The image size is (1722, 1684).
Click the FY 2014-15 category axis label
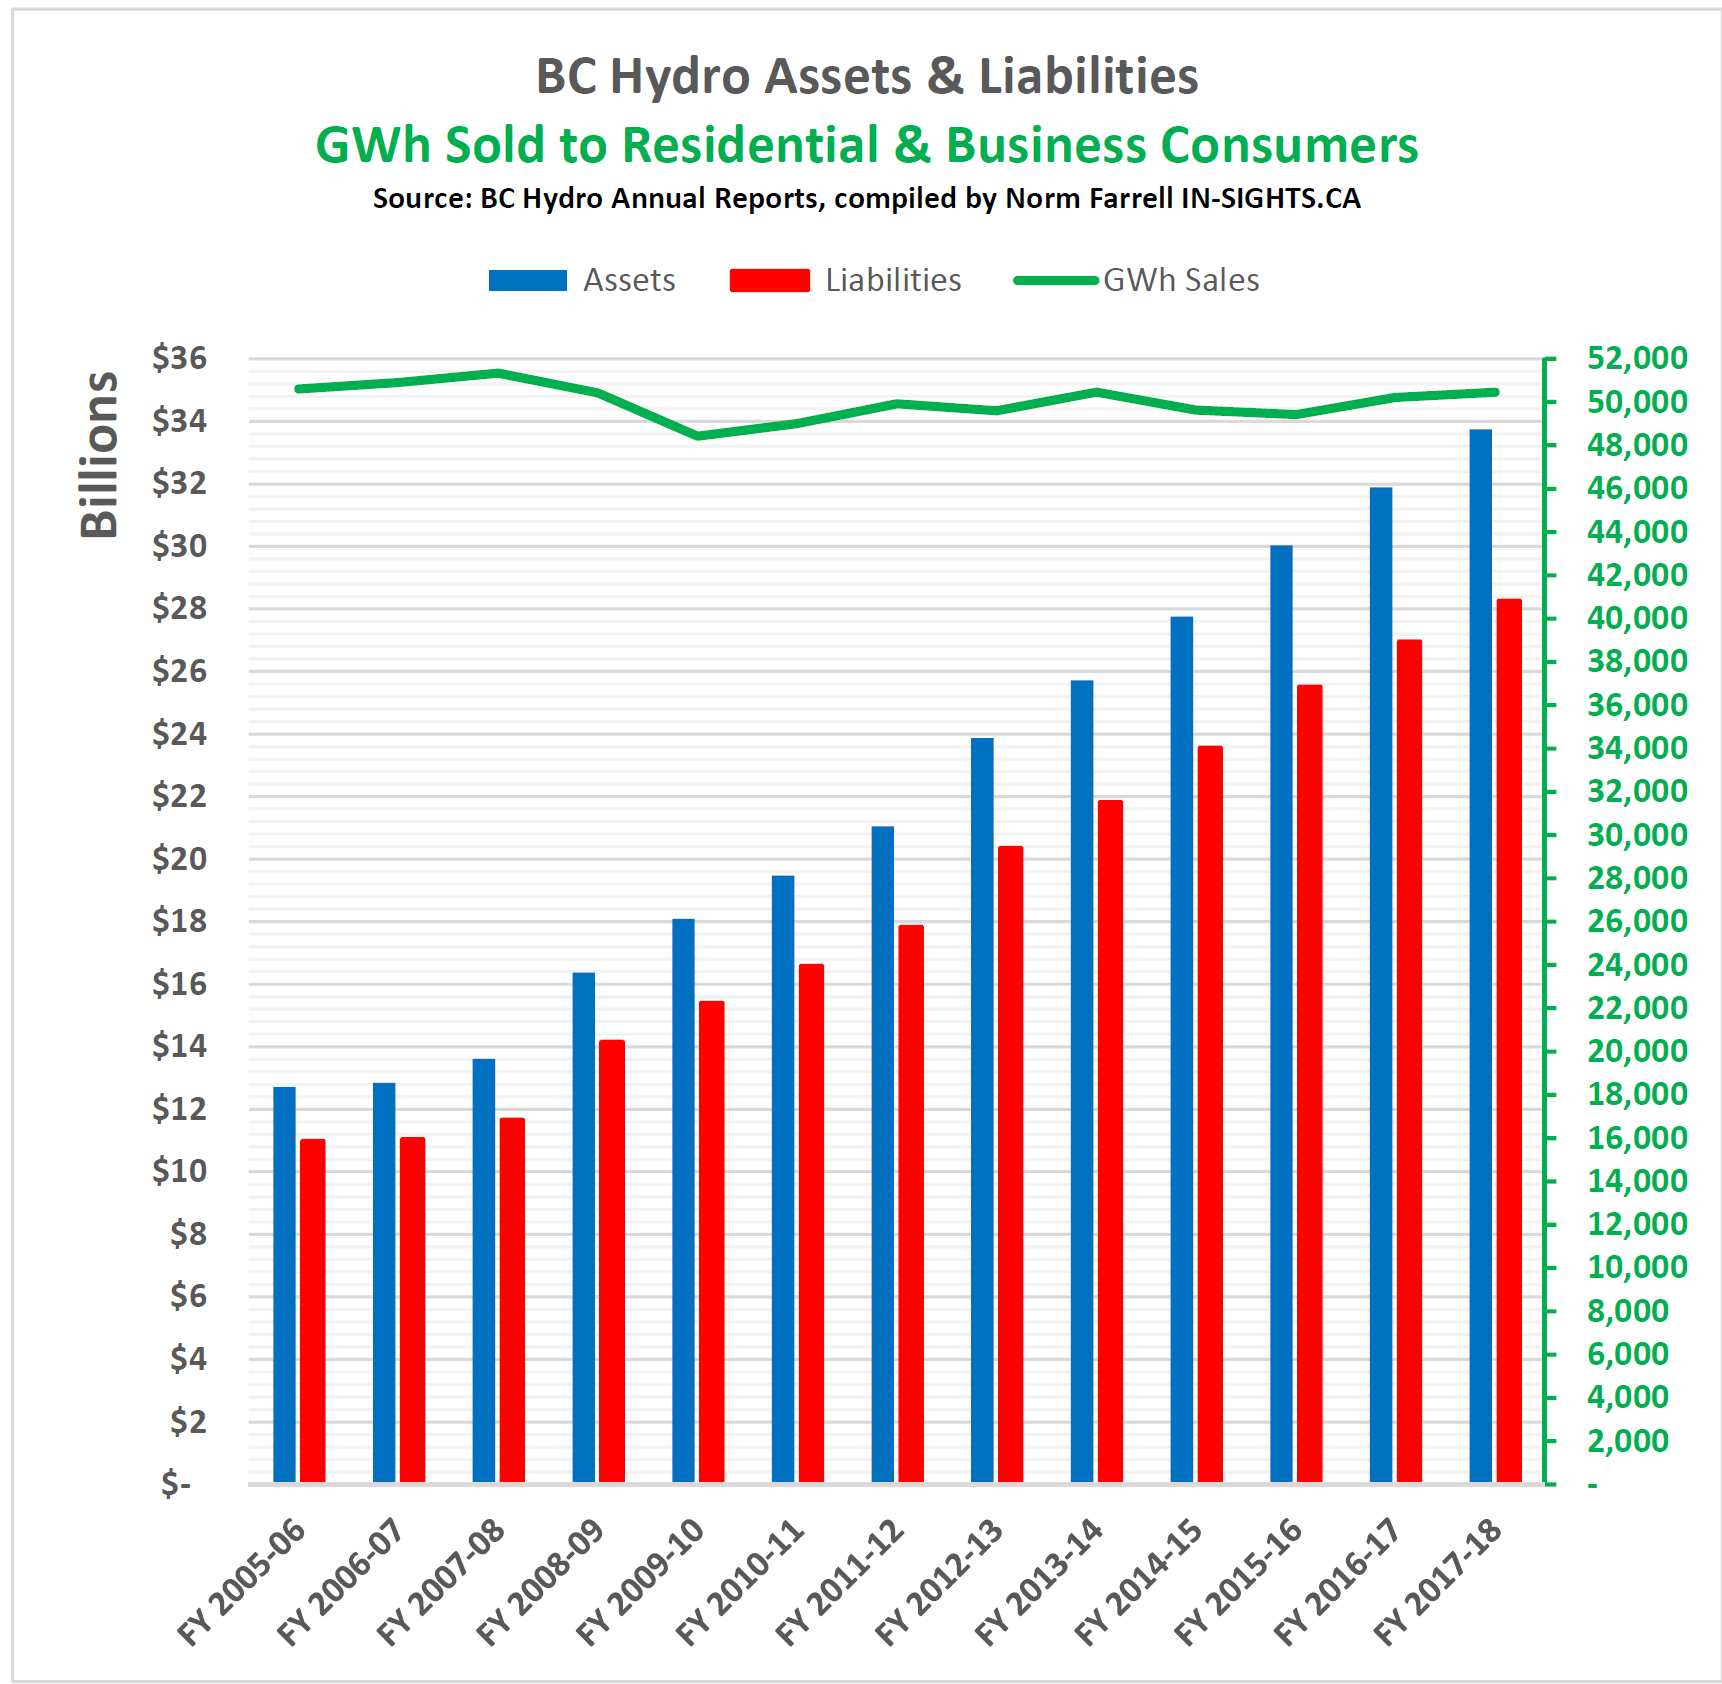click(x=1137, y=1581)
